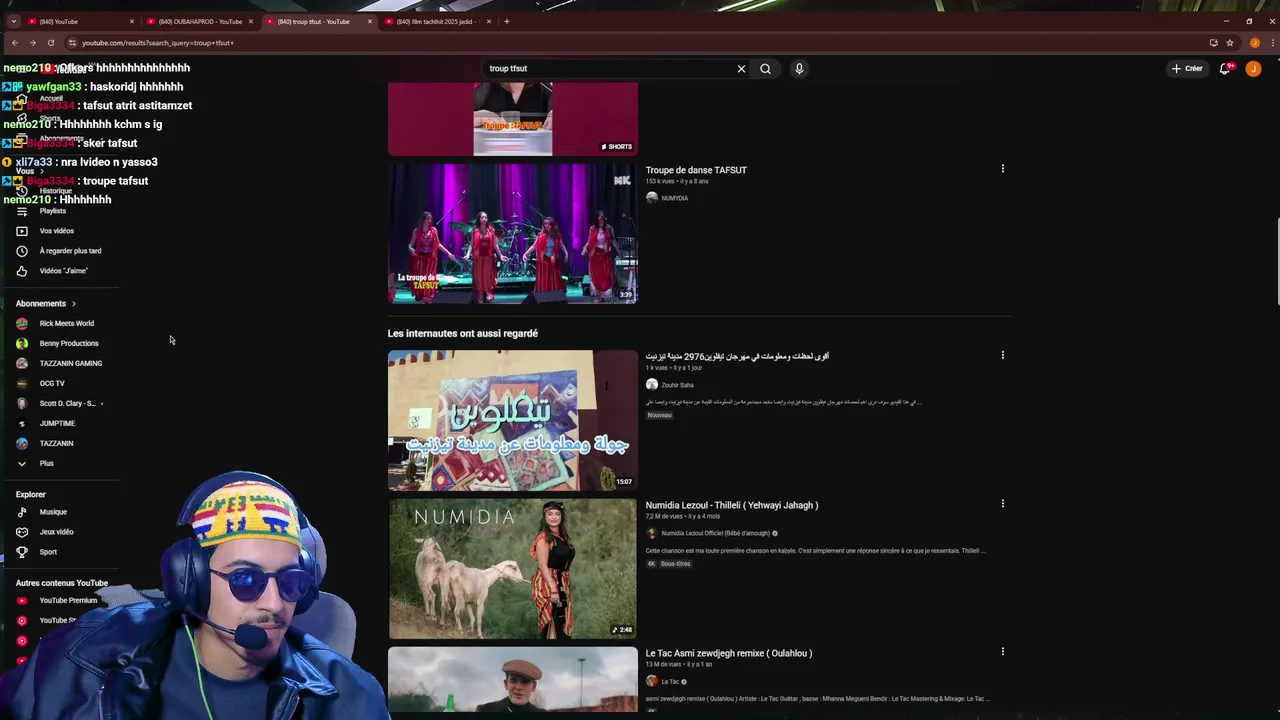This screenshot has height=720, width=1280.
Task: Click the magnifier search button
Action: click(x=765, y=69)
